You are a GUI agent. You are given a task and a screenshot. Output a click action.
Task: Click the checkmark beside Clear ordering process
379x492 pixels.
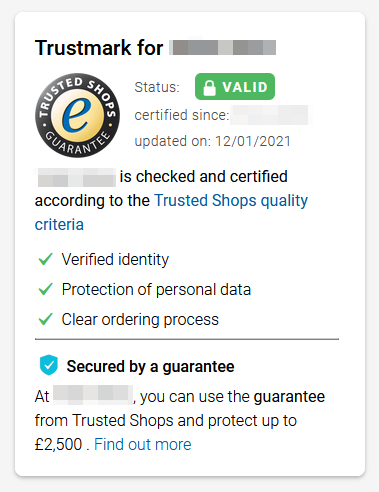[x=46, y=319]
